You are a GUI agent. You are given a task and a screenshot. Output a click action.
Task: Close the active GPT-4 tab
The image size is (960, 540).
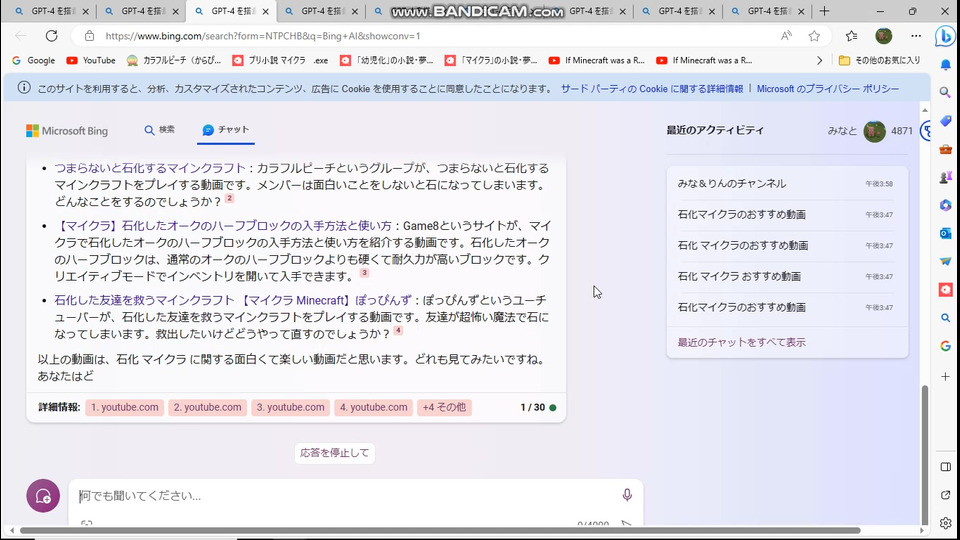265,12
